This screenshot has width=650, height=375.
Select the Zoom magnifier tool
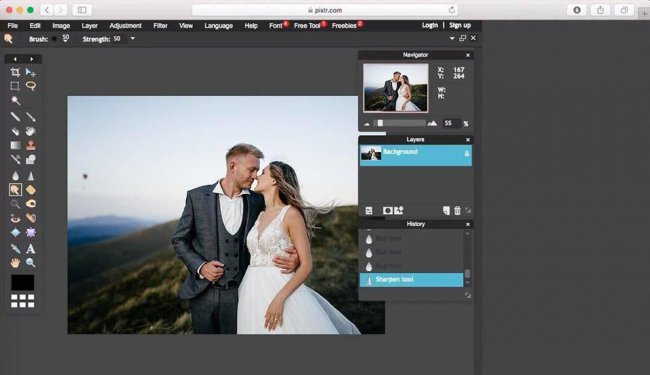[31, 262]
